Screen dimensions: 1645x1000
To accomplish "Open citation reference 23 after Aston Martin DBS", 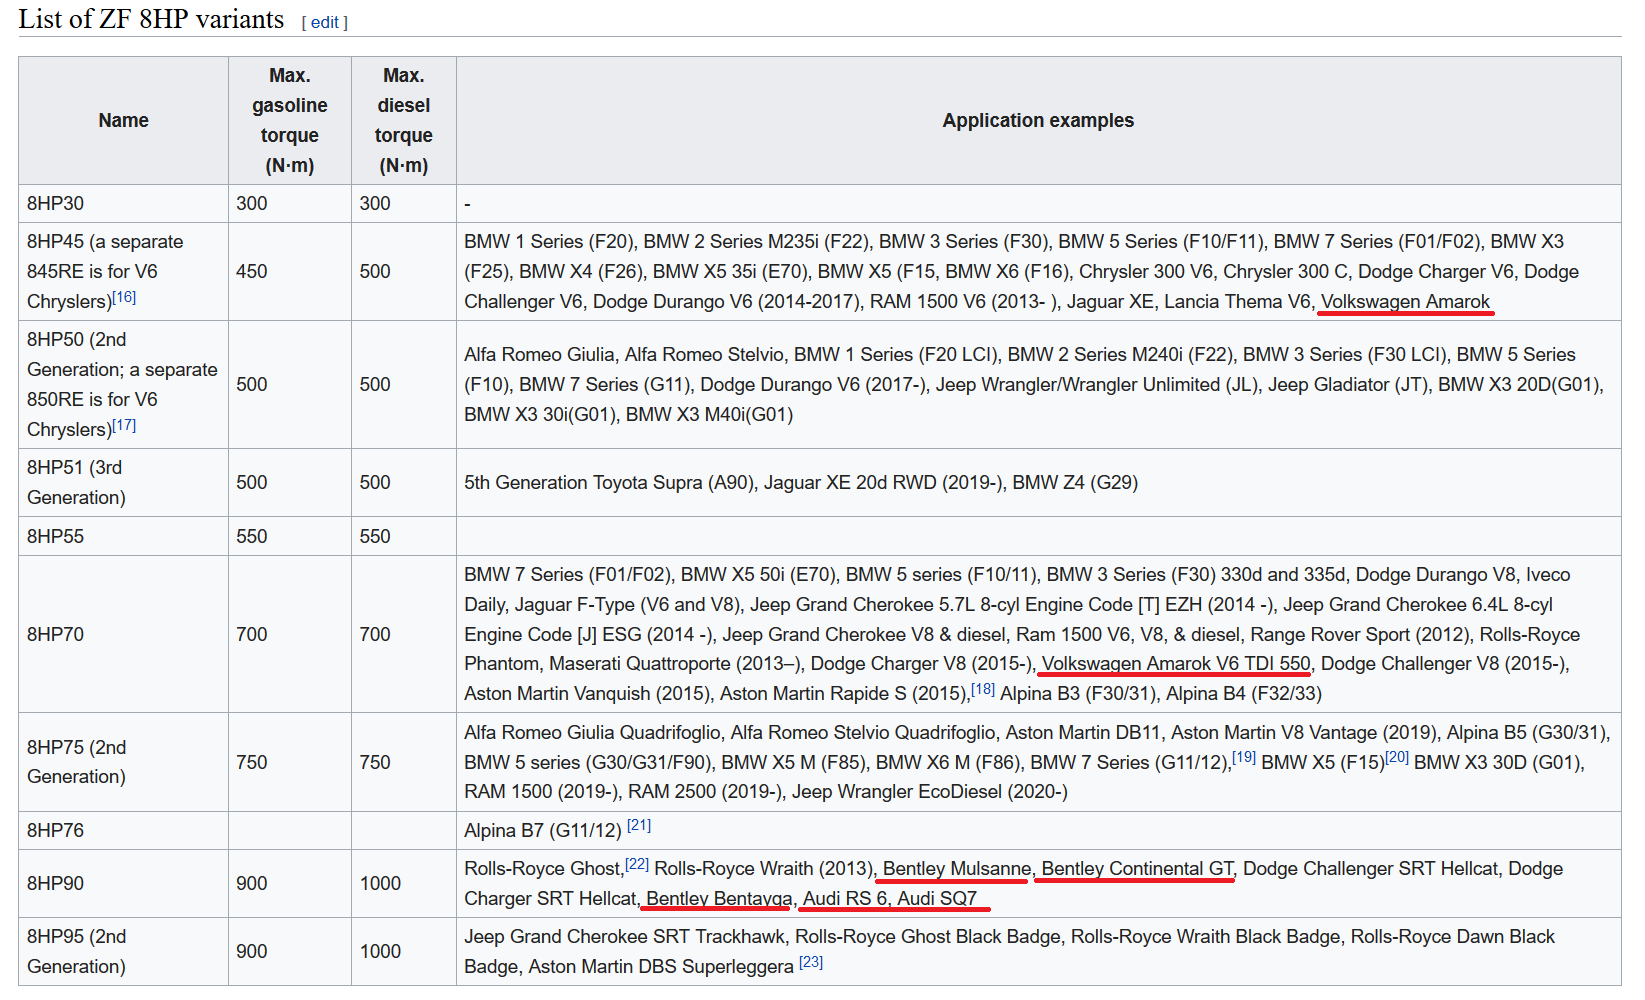I will tap(811, 962).
